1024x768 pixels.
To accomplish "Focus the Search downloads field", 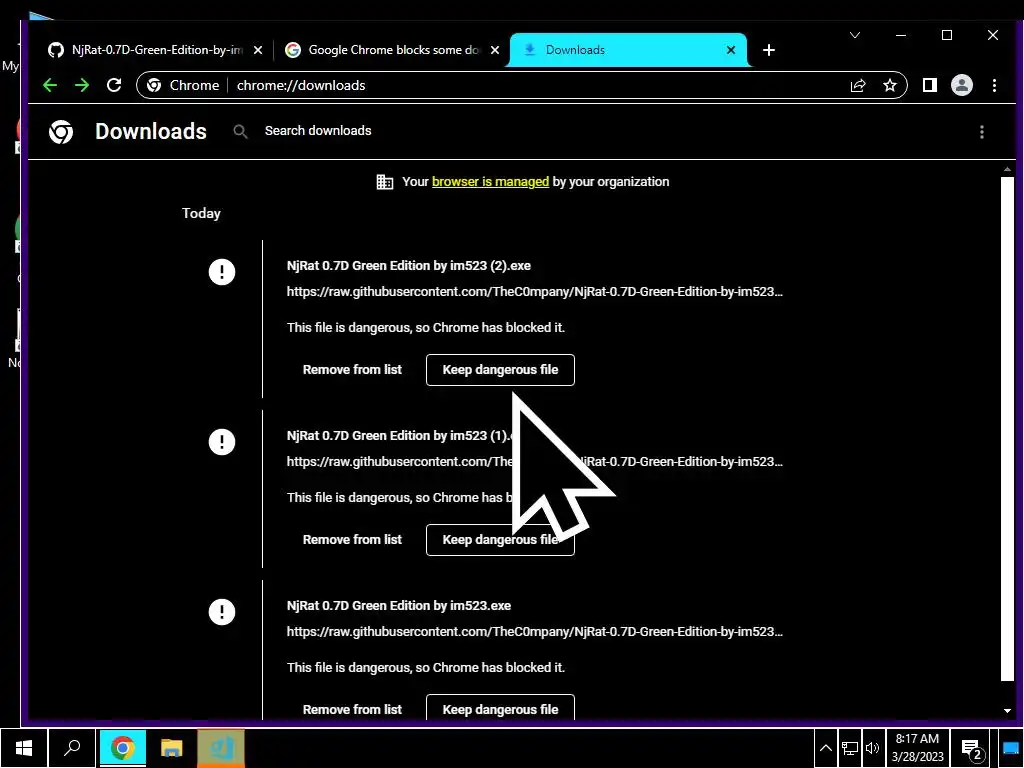I will [x=317, y=131].
